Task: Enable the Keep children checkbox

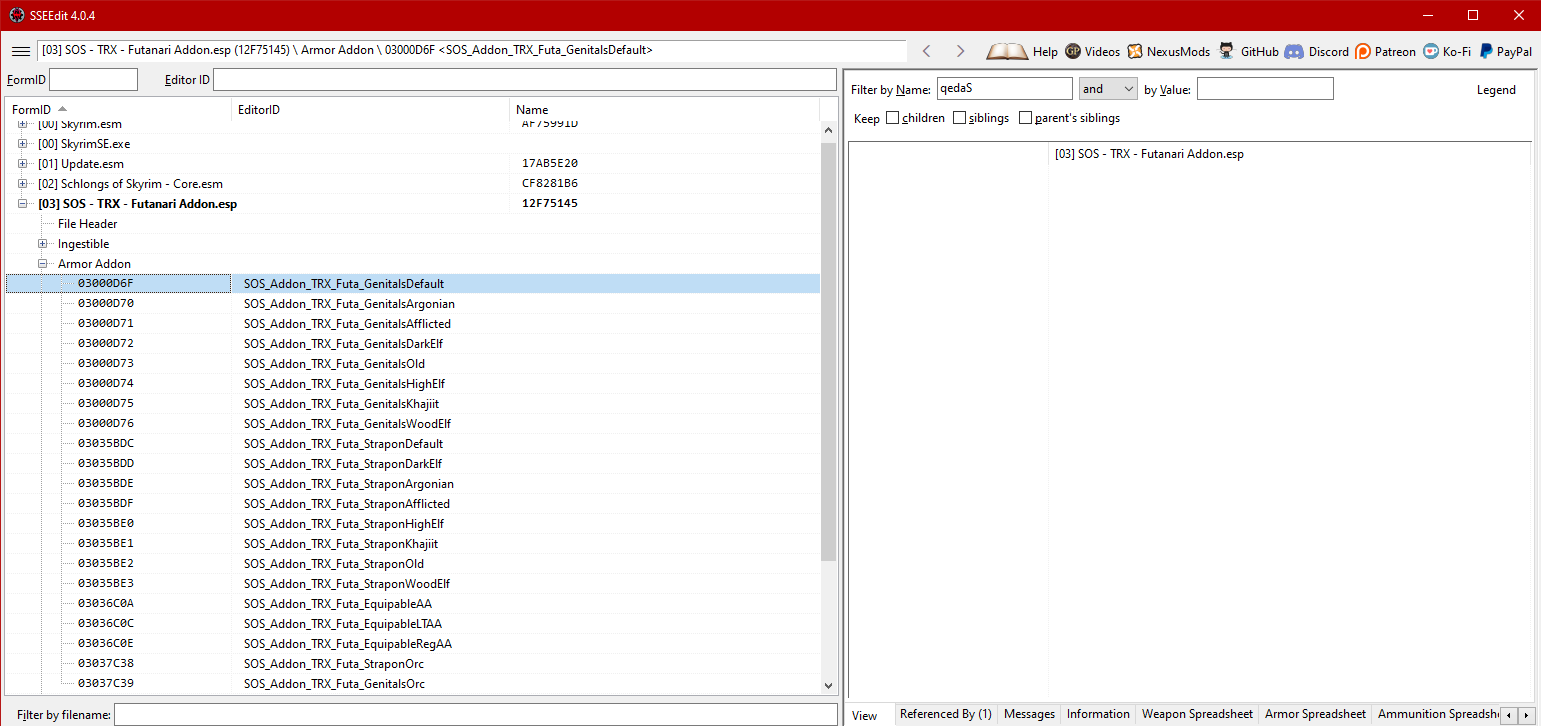Action: [x=892, y=118]
